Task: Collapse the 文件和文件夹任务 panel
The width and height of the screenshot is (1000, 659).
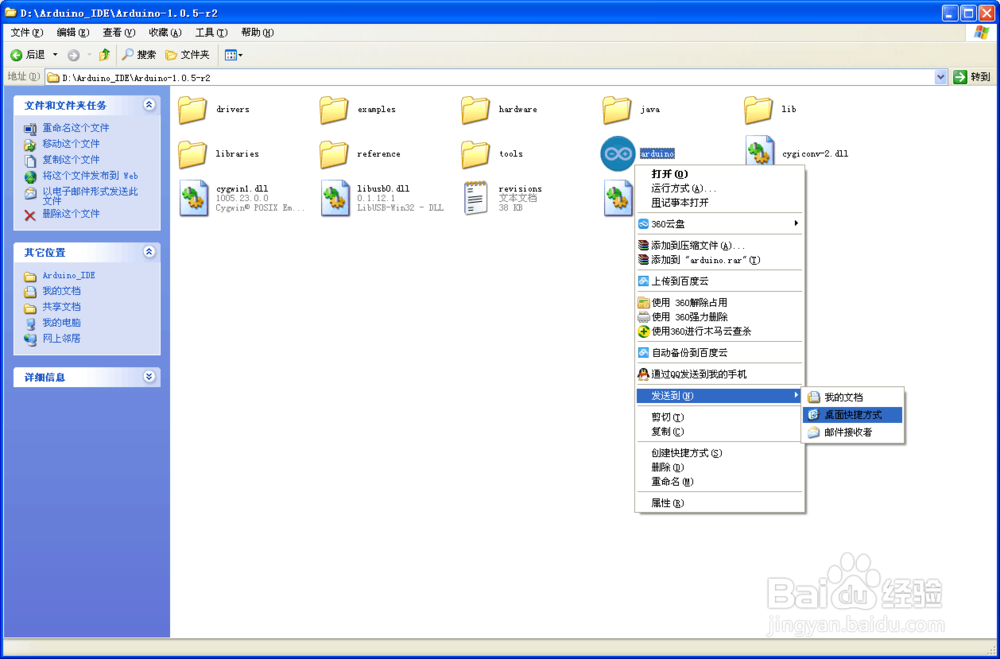Action: [x=149, y=105]
